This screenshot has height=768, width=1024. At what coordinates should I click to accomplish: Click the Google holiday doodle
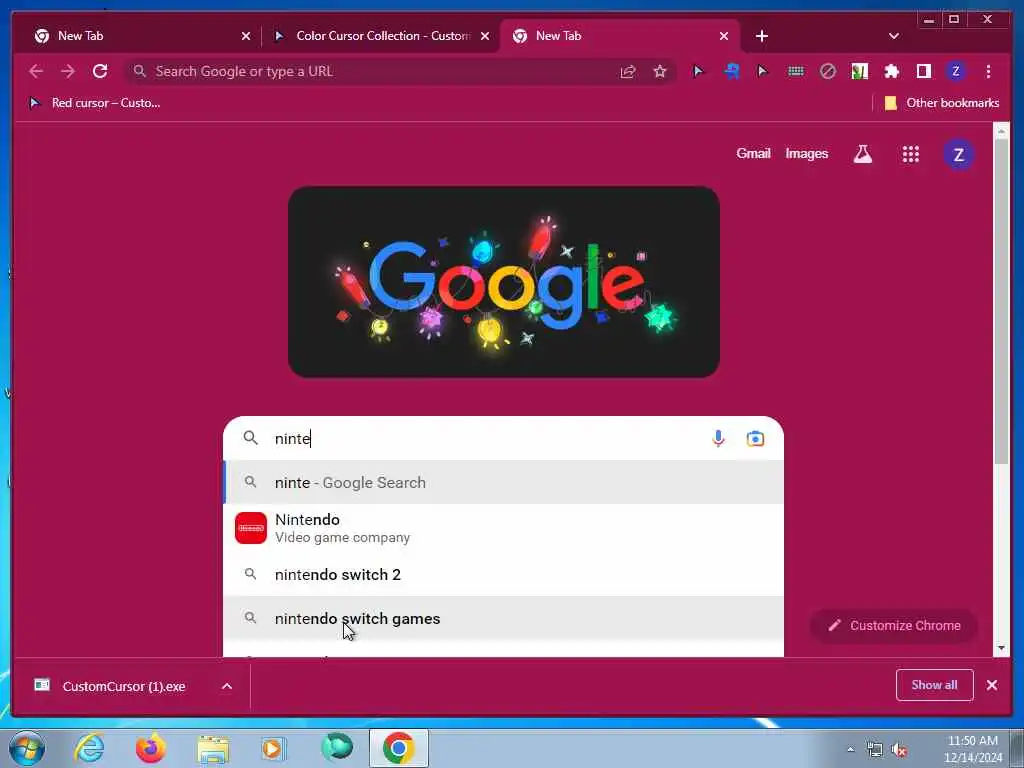point(504,281)
